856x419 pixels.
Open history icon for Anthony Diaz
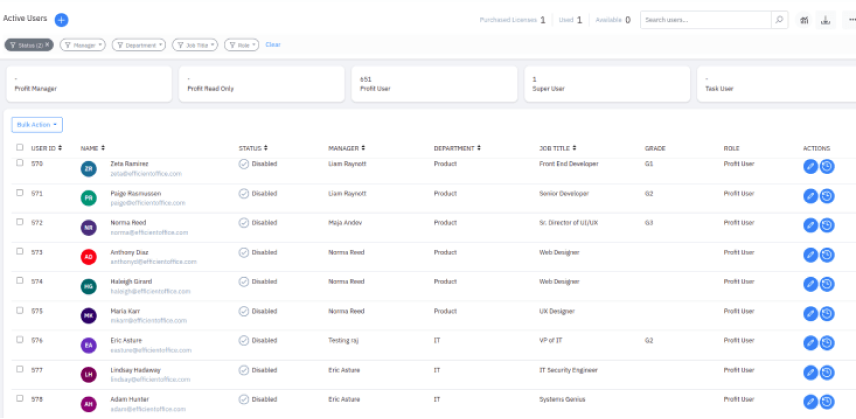point(827,255)
